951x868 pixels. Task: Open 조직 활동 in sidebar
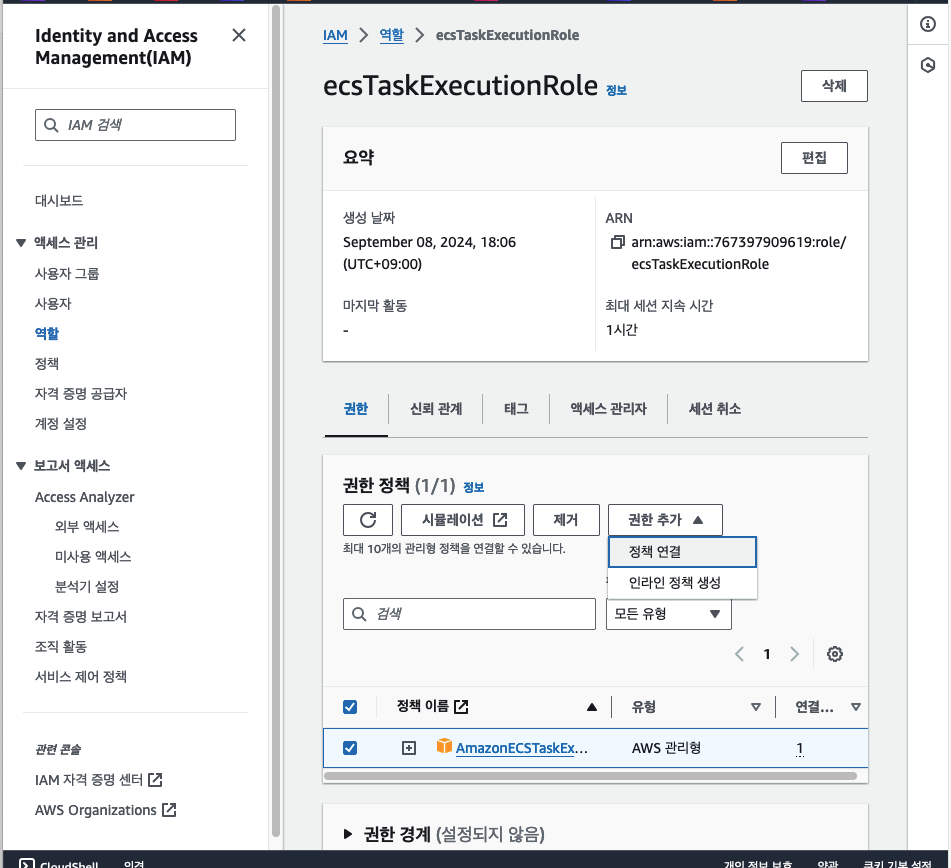click(61, 647)
